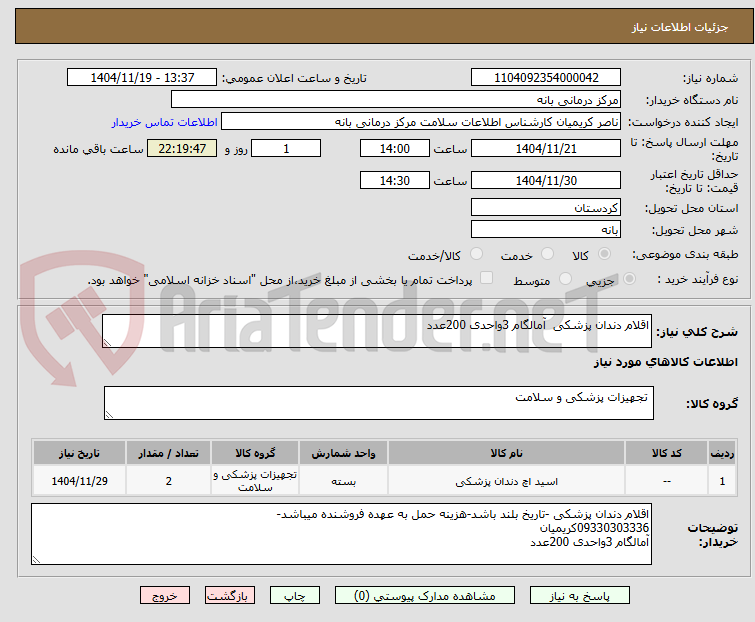Click the remaining time field 22:19:47
The width and height of the screenshot is (755, 622).
point(182,148)
